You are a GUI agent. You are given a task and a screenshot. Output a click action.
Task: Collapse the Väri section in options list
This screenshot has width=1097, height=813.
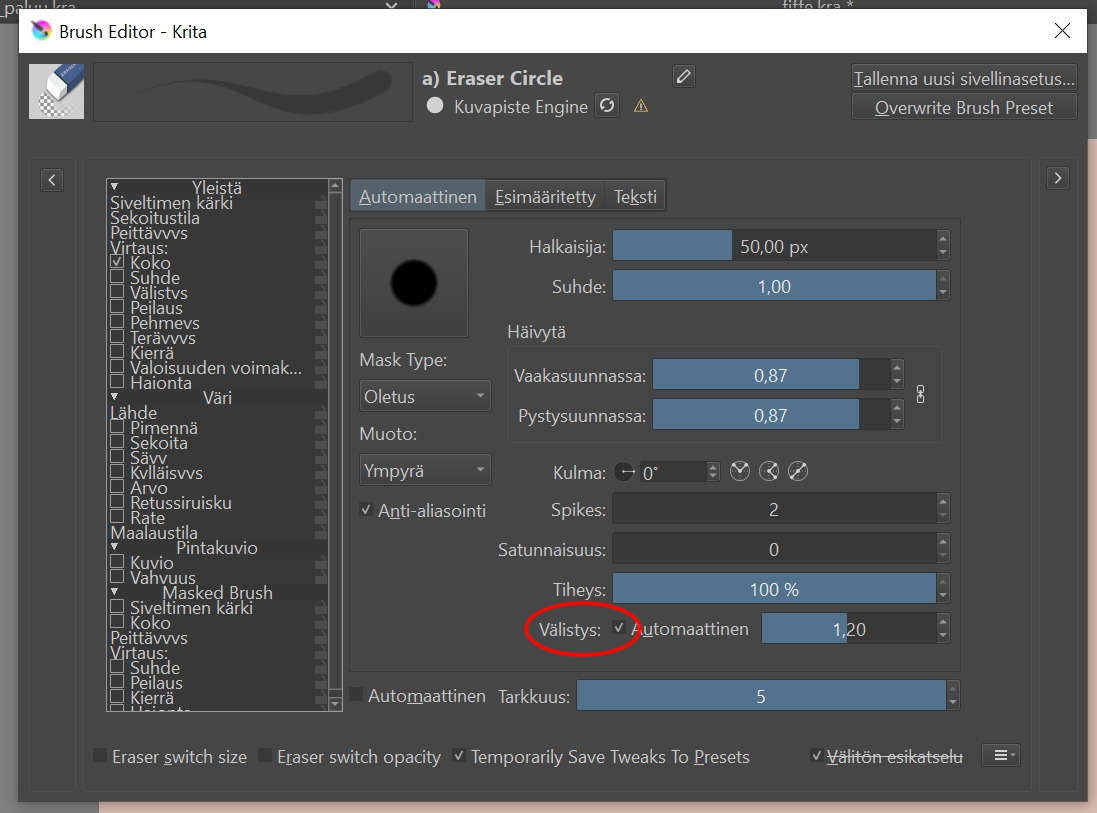click(115, 397)
